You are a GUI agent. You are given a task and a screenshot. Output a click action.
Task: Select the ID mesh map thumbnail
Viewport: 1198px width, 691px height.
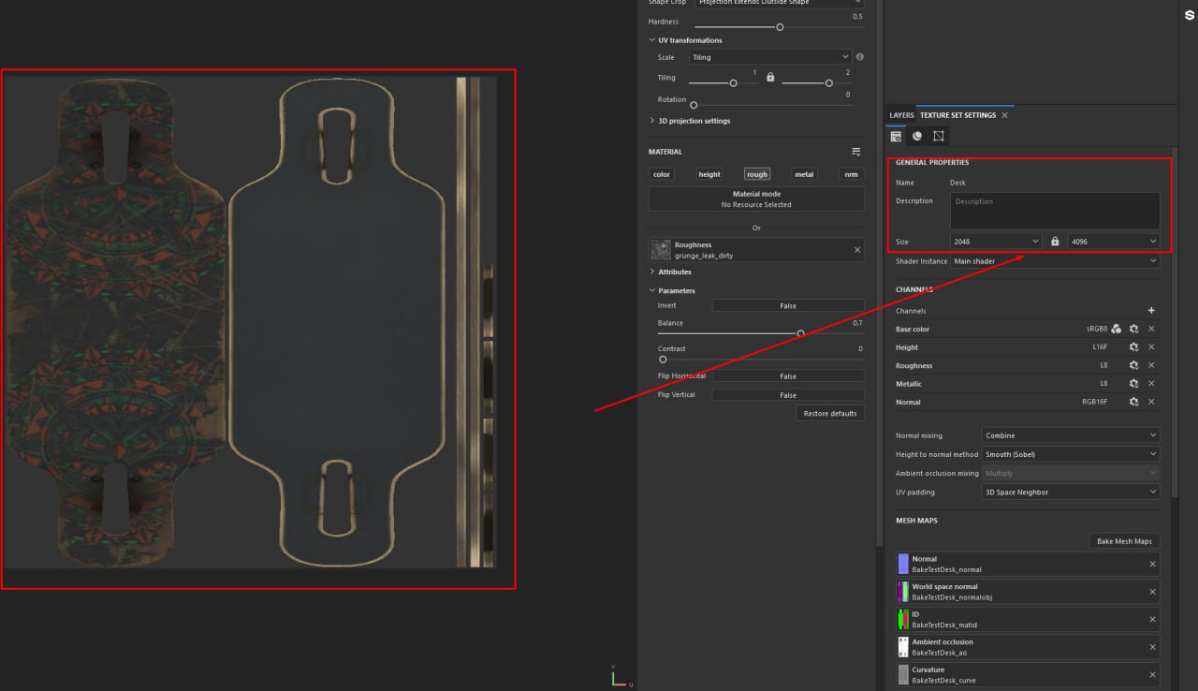(x=903, y=619)
